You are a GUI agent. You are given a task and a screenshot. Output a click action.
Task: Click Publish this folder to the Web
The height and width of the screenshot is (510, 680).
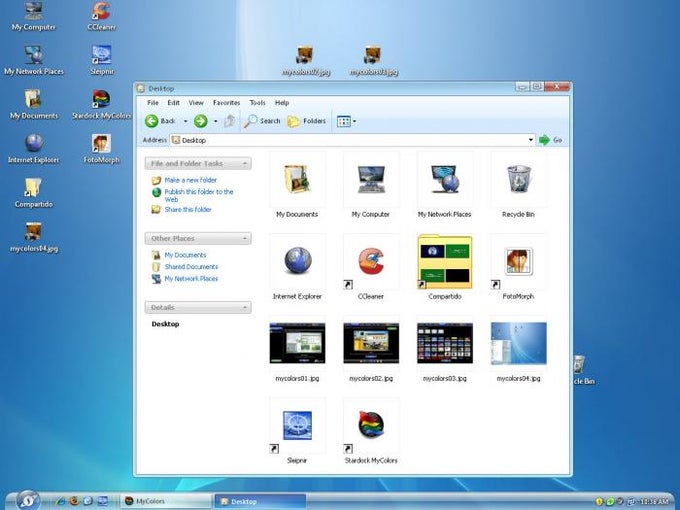click(x=199, y=196)
